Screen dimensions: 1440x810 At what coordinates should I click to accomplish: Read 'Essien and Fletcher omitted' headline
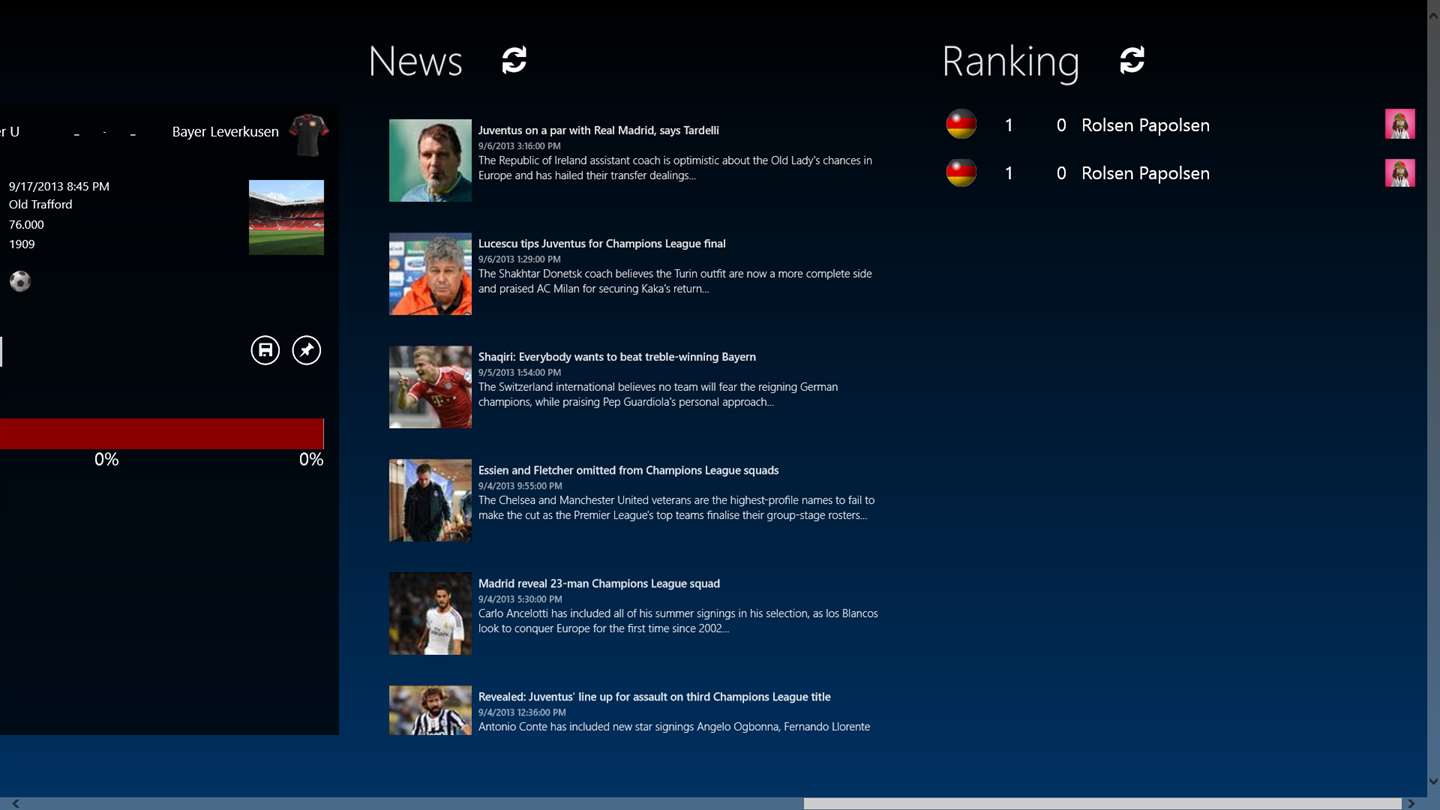pyautogui.click(x=628, y=470)
